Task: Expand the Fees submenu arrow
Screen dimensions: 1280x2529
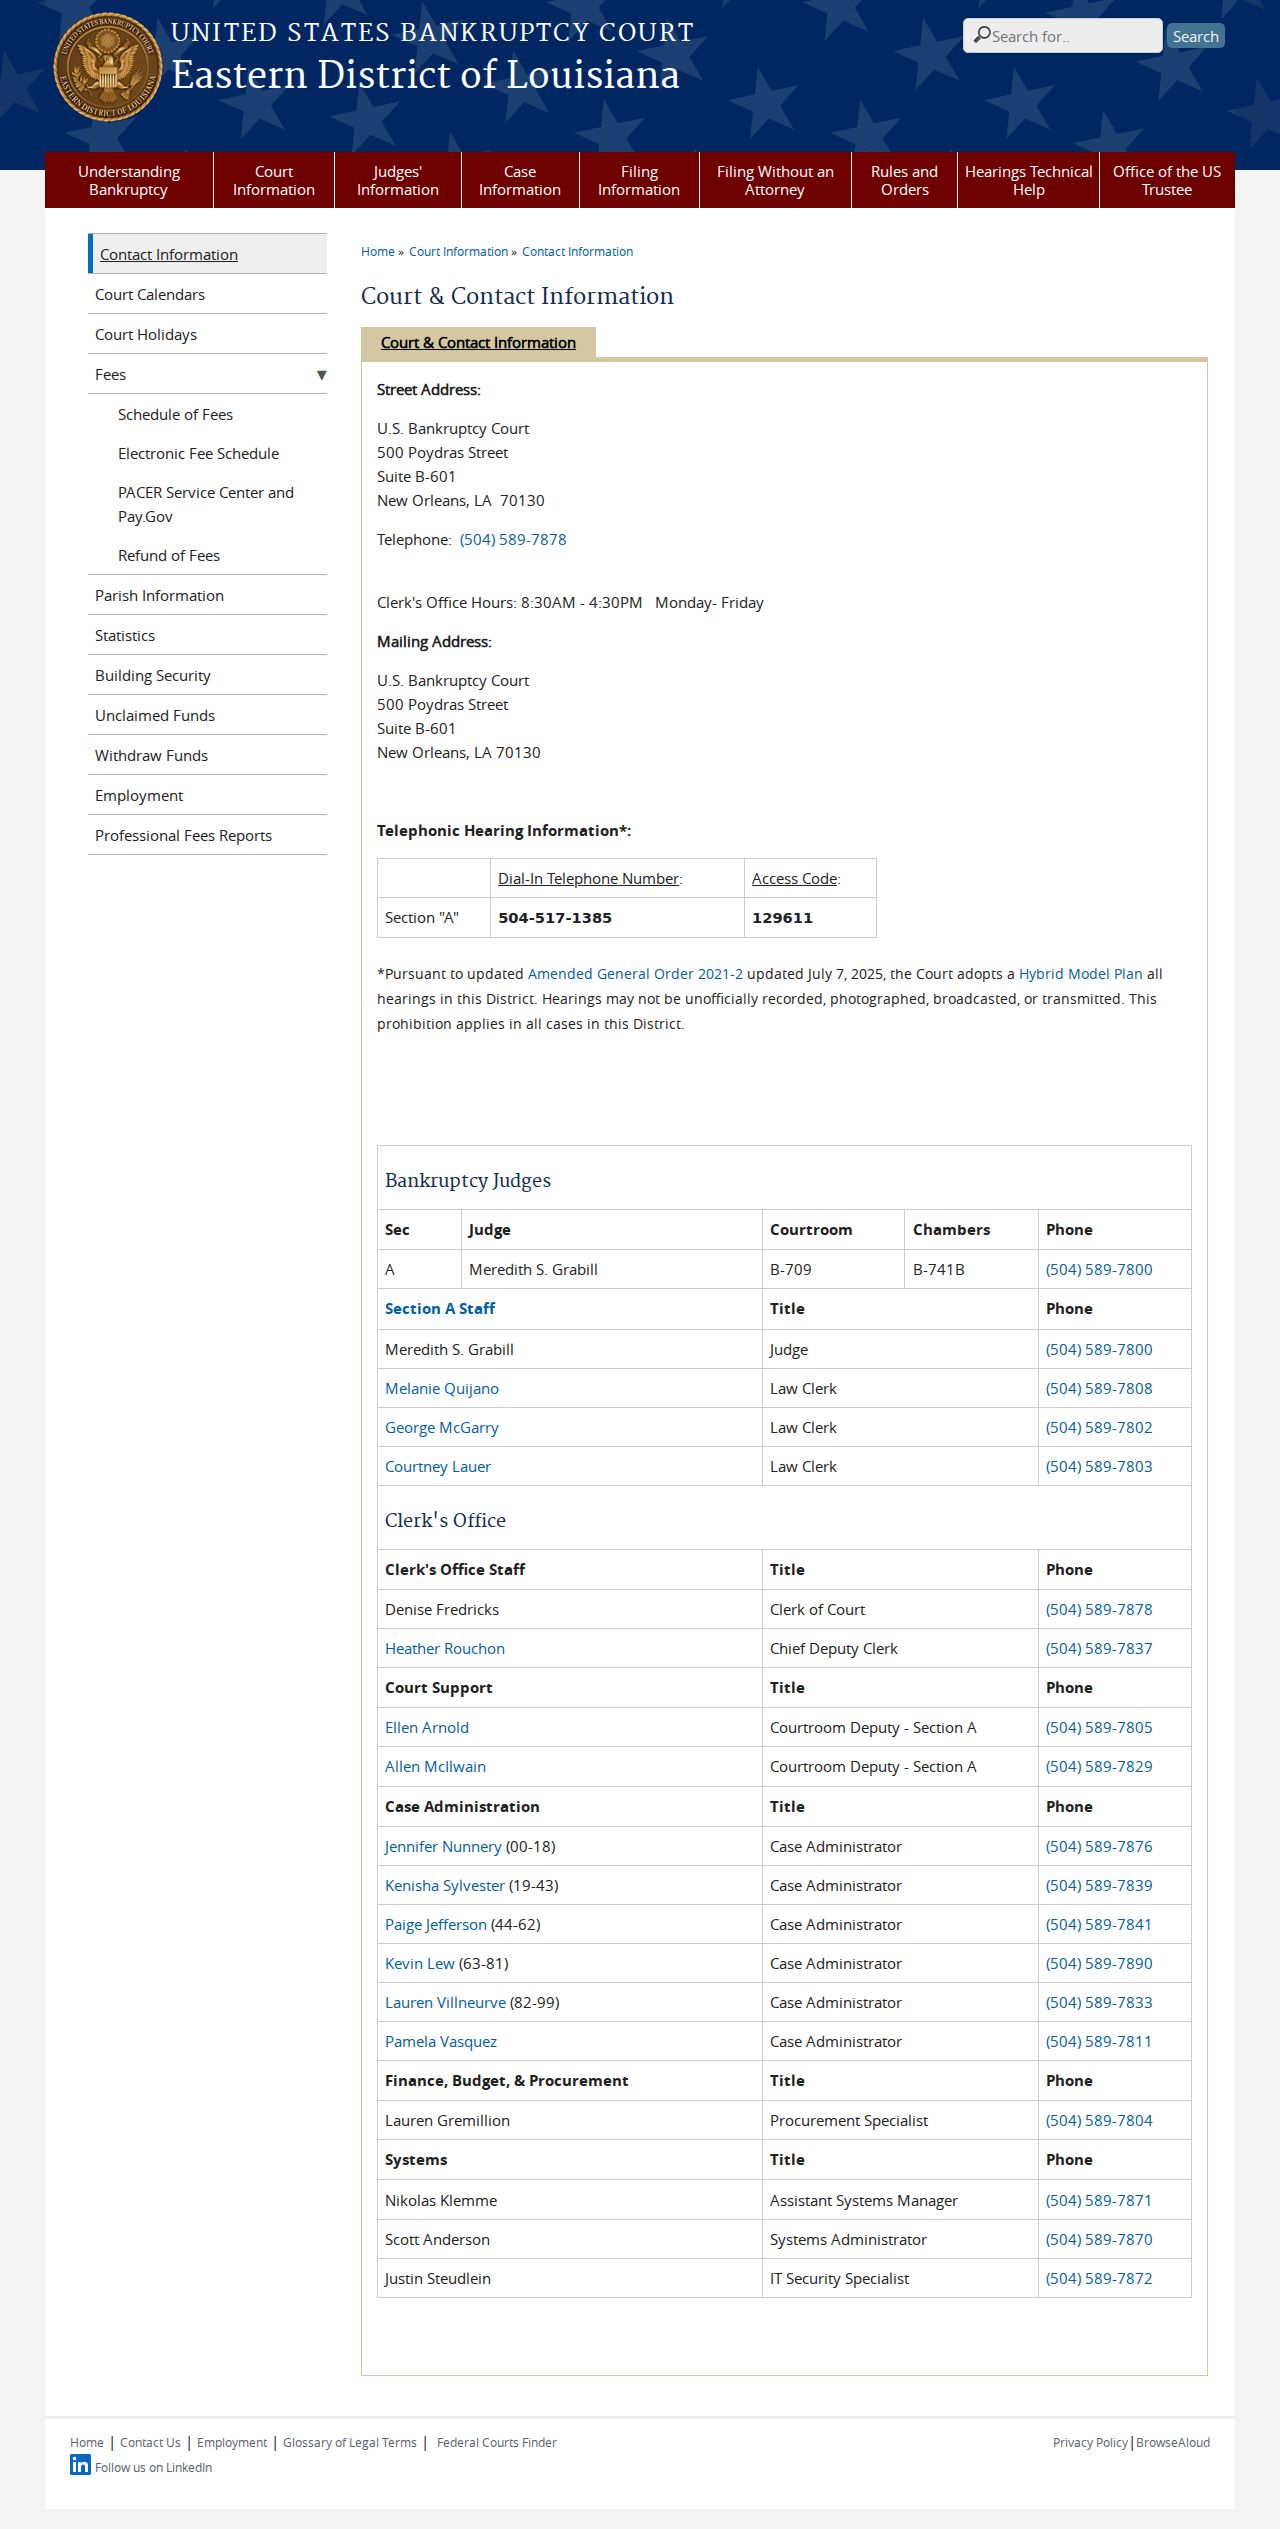Action: tap(321, 375)
